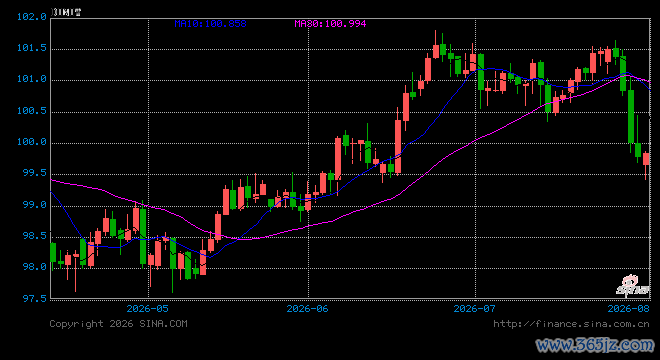Open the http://finance.sina.com.cn link
This screenshot has height=360, width=660.
click(x=571, y=324)
